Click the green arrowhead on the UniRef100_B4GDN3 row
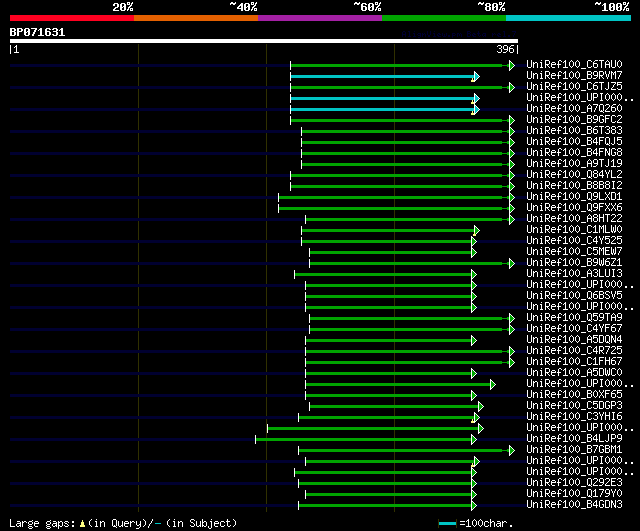 (x=474, y=506)
